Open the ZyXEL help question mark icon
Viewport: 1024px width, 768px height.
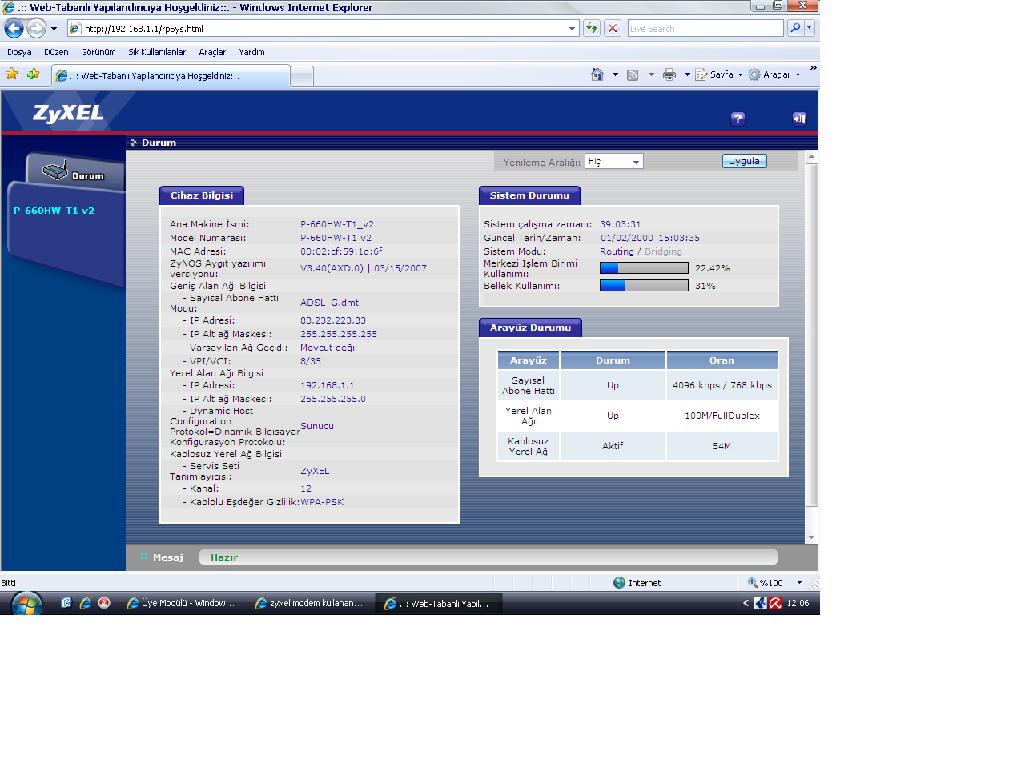pyautogui.click(x=737, y=118)
